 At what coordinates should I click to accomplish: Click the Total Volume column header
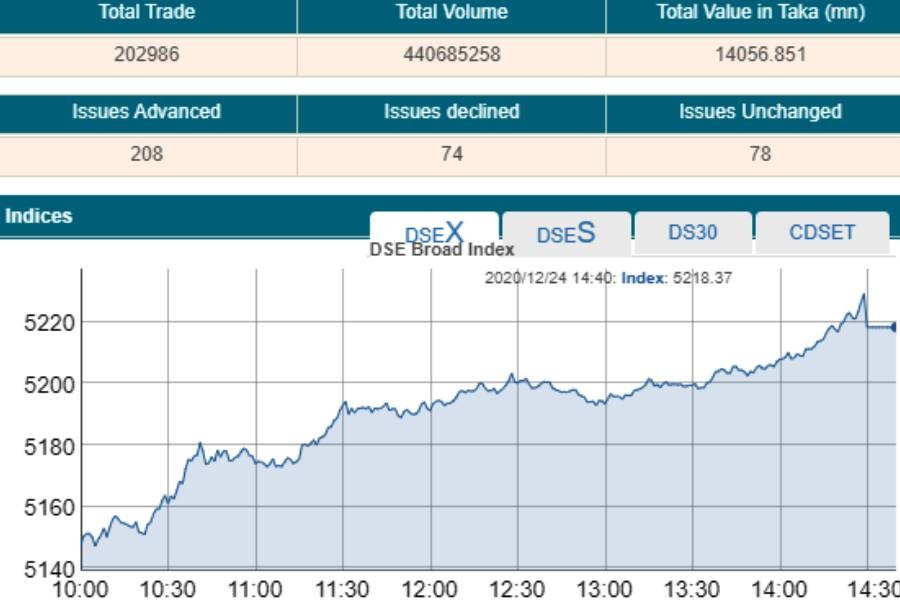pos(451,13)
